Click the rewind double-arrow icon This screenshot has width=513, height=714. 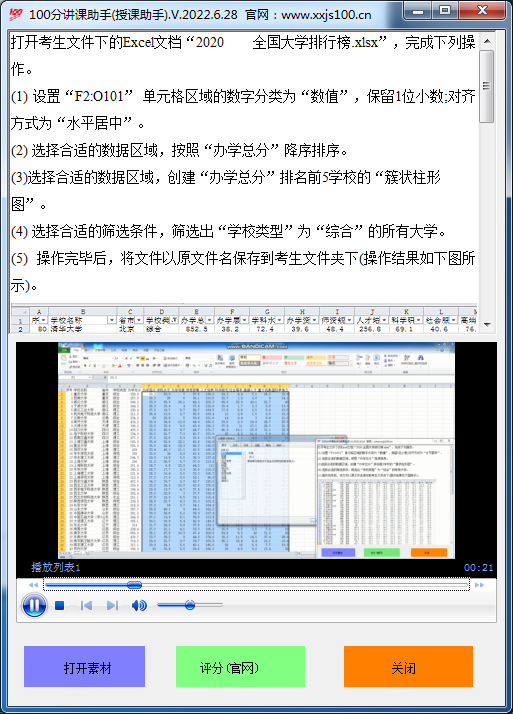click(33, 585)
